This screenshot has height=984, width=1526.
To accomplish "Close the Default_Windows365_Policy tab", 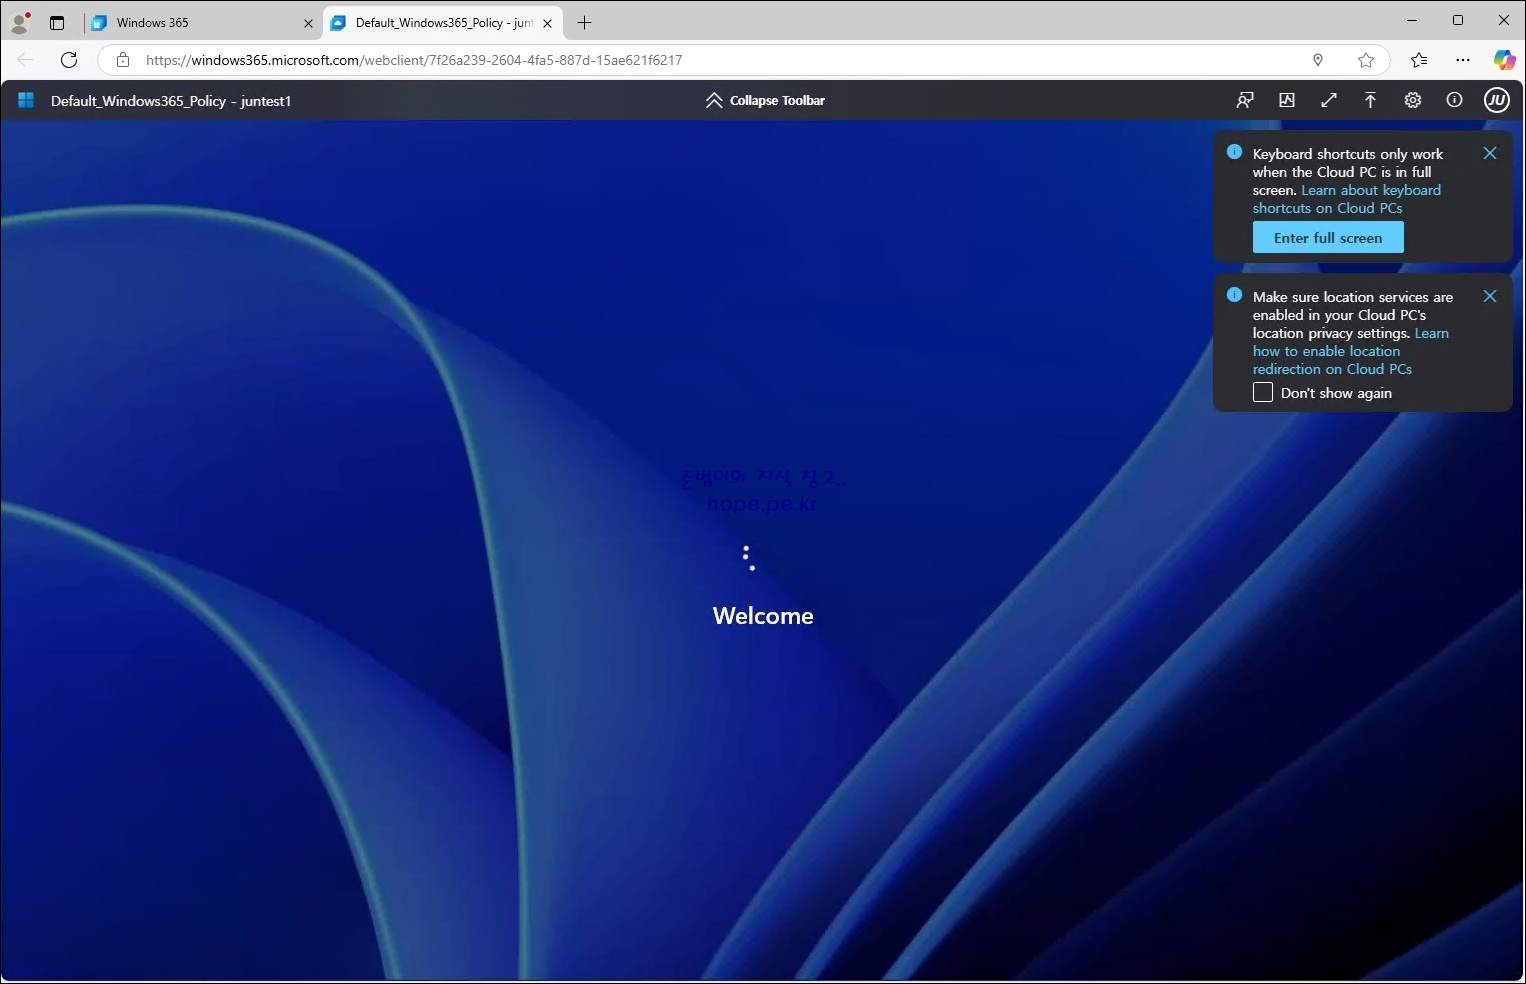I will (547, 23).
